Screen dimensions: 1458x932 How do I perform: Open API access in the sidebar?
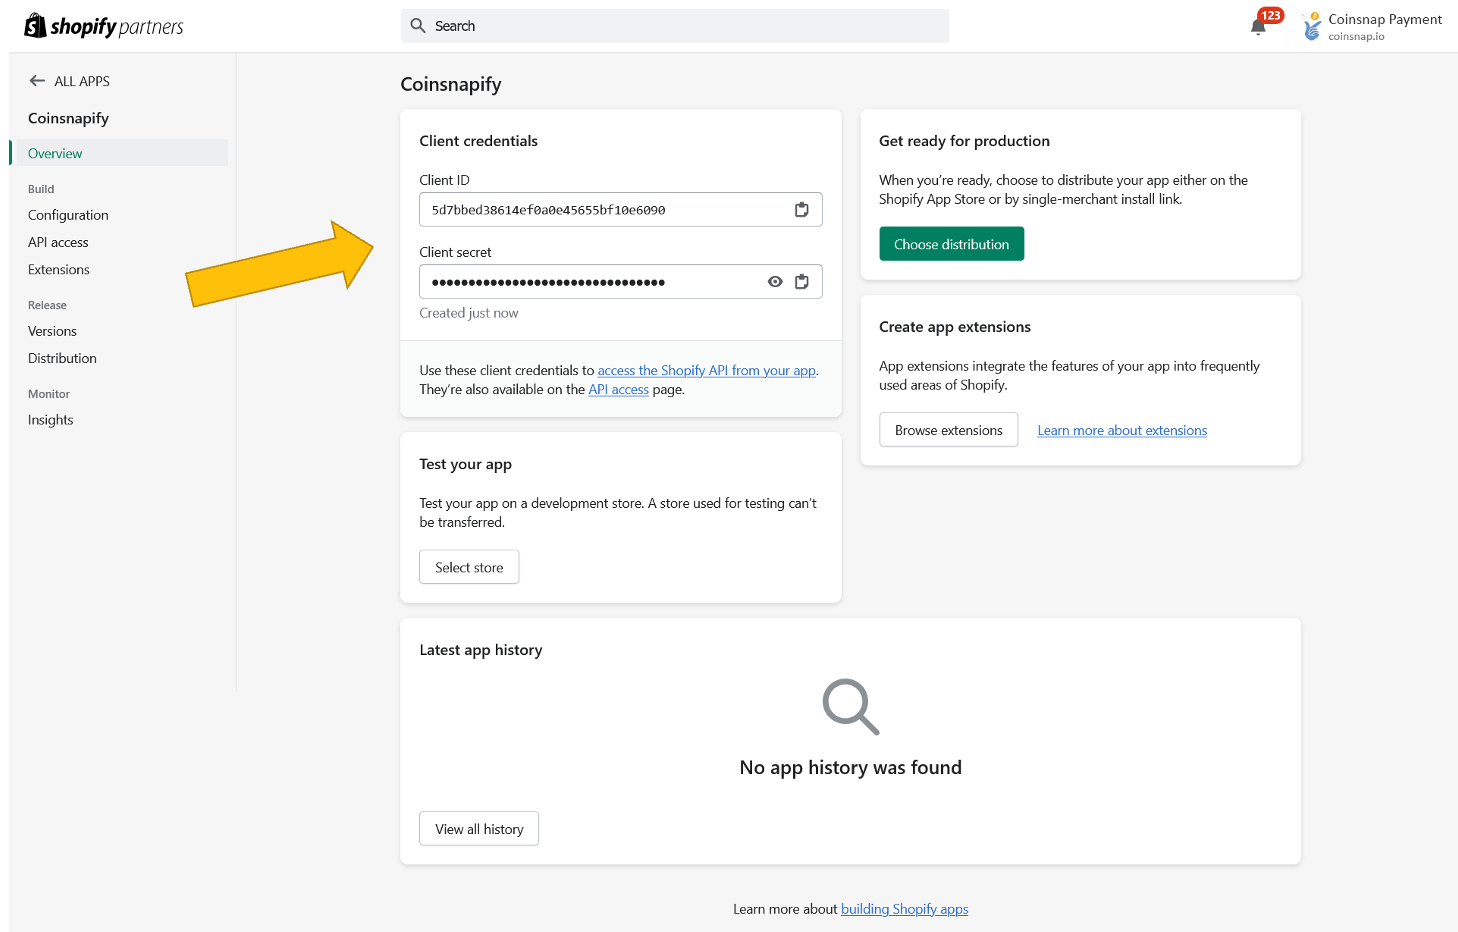coord(58,242)
